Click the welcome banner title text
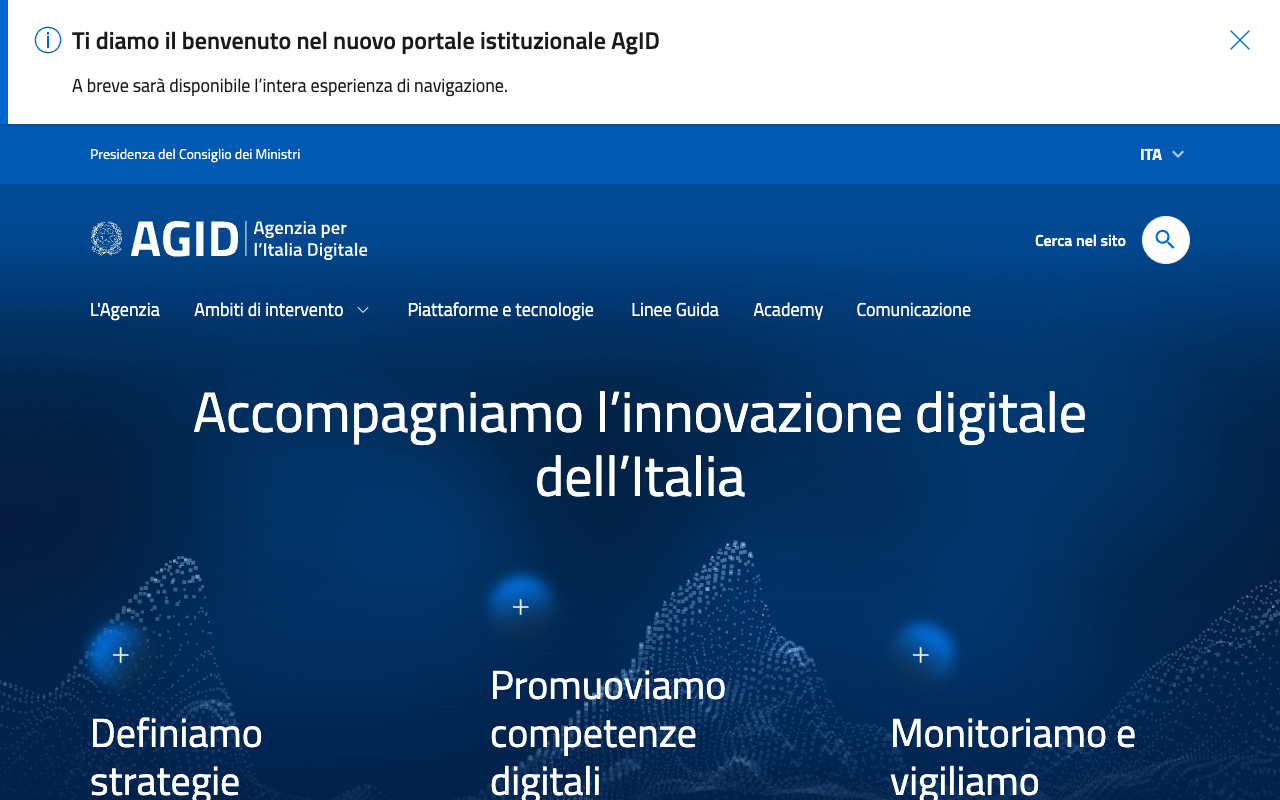The image size is (1280, 800). click(x=366, y=41)
